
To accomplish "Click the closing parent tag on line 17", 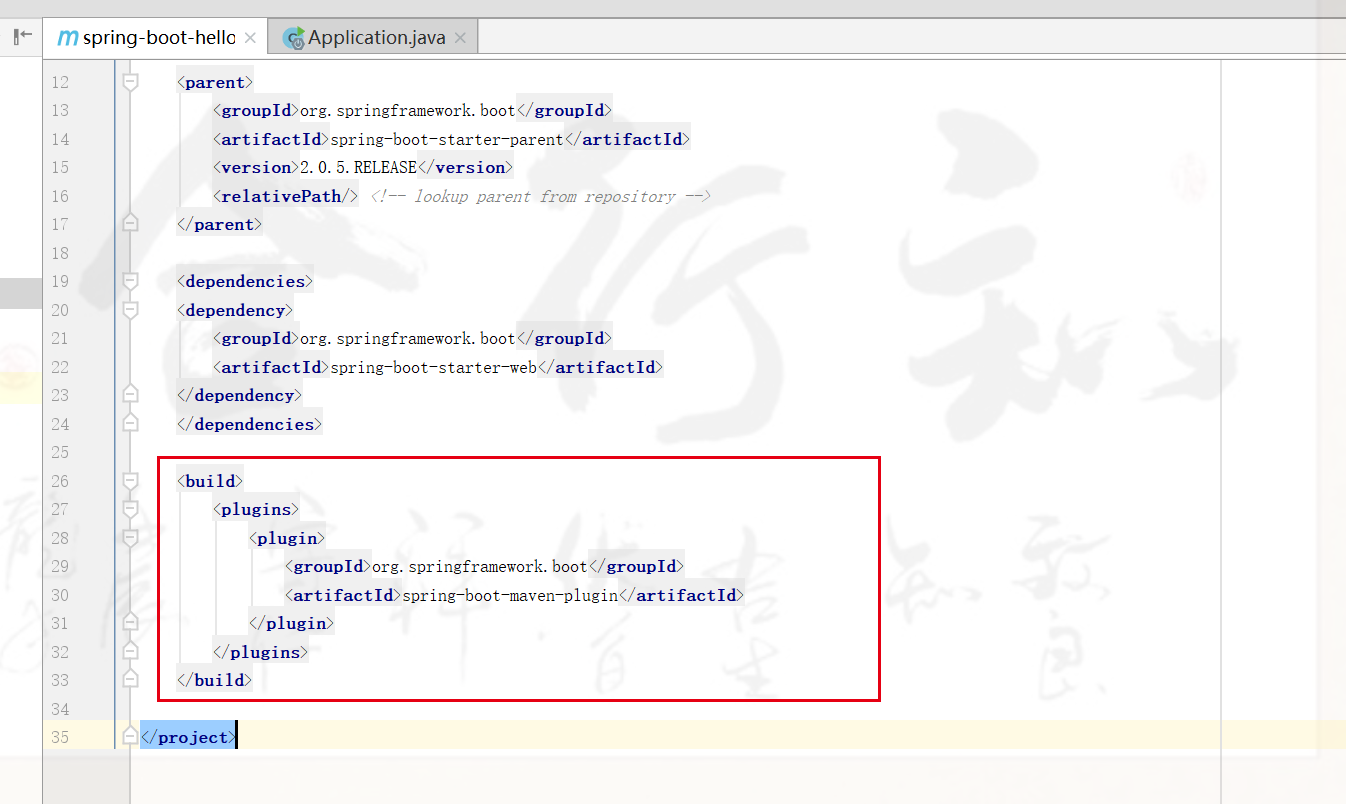I will 219,224.
